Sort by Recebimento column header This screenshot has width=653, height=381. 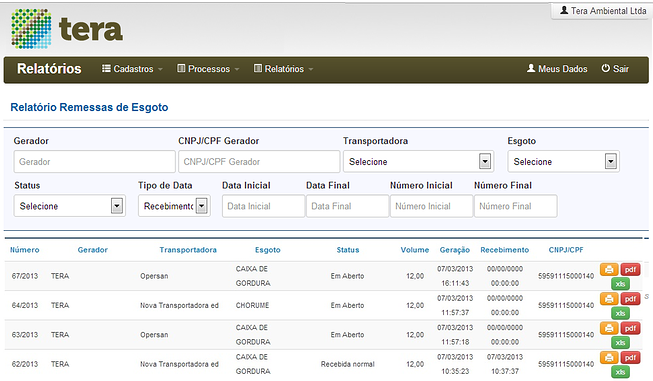505,250
